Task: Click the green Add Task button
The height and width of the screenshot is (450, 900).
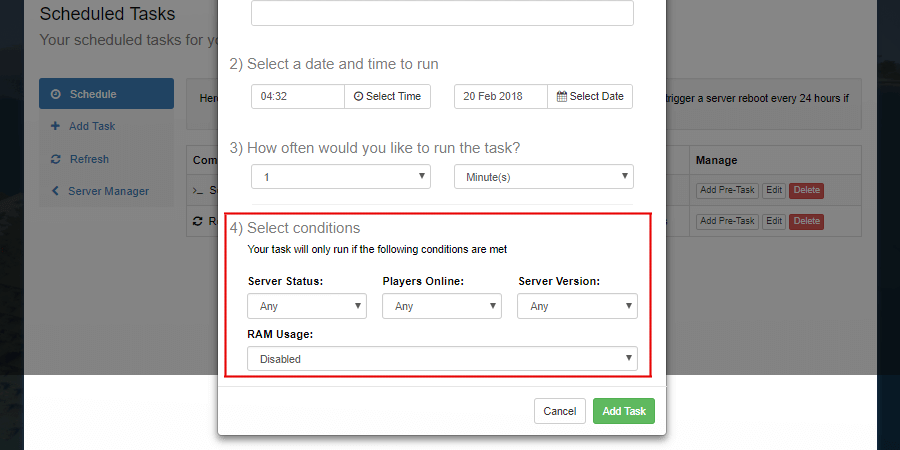Action: click(x=624, y=411)
